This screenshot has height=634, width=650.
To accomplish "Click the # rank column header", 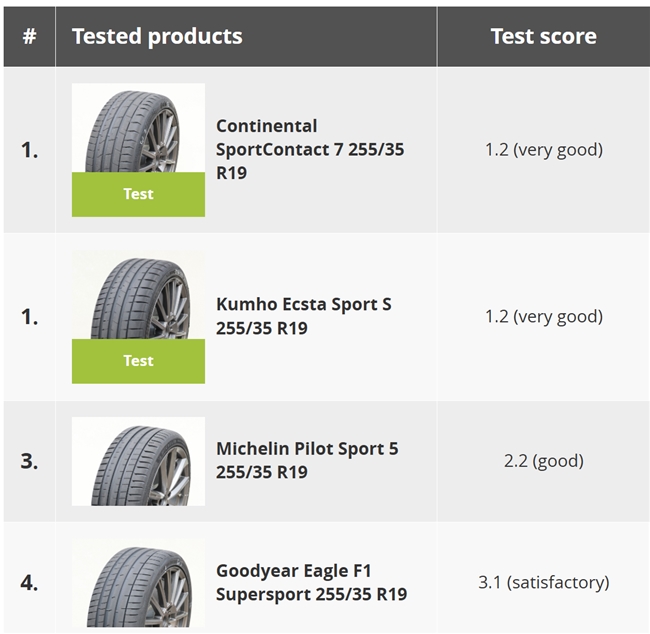I will [29, 37].
